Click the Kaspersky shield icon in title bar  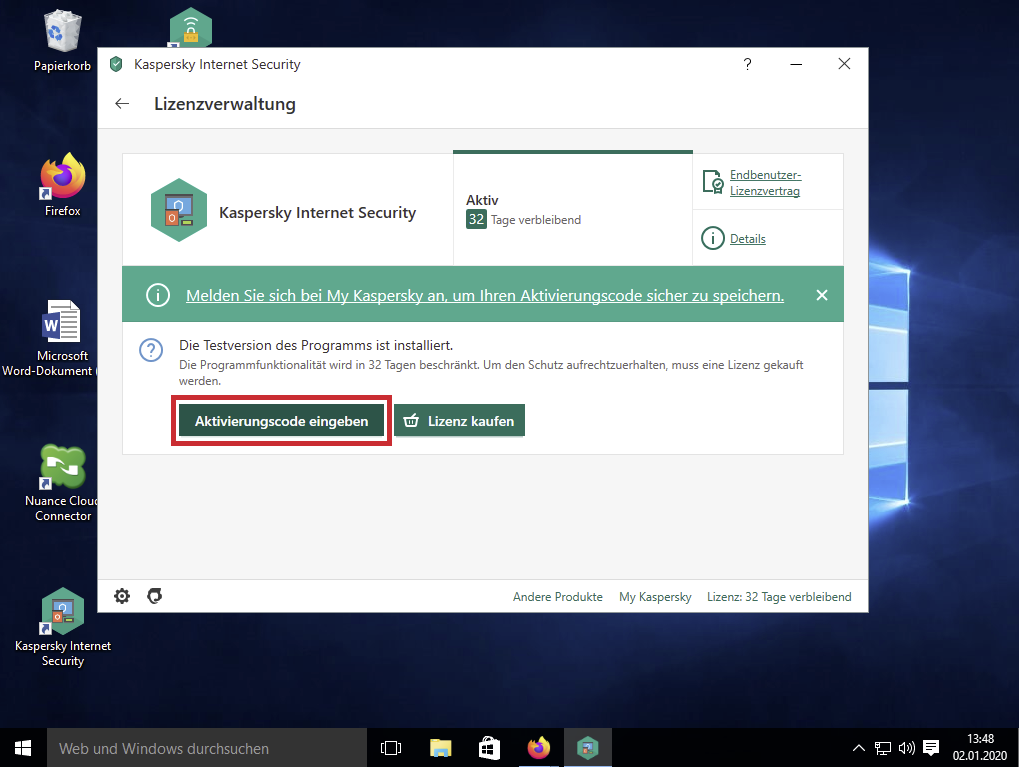[116, 64]
